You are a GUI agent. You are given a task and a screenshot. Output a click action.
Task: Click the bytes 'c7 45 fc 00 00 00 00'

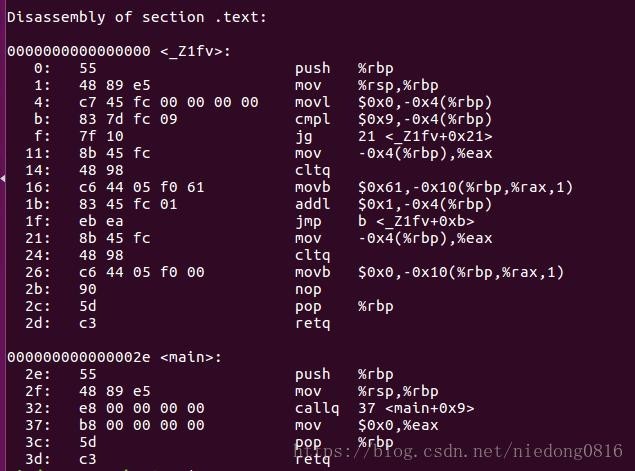[168, 102]
